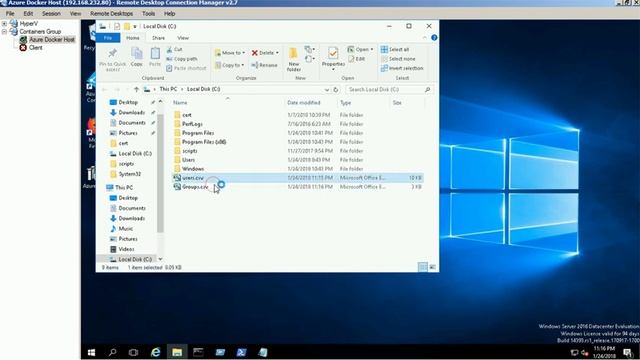The width and height of the screenshot is (640, 360).
Task: Click This PC in breadcrumb path
Action: pos(168,89)
